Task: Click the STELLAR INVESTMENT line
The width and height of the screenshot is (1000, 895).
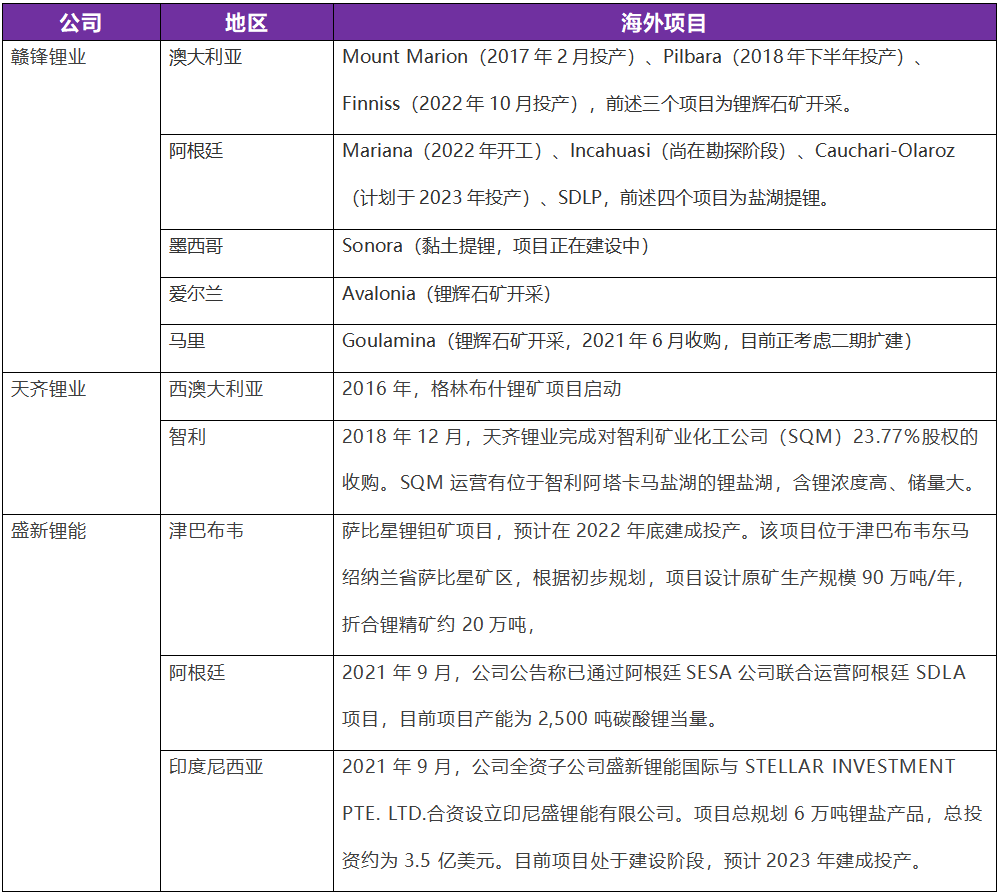Action: click(649, 766)
